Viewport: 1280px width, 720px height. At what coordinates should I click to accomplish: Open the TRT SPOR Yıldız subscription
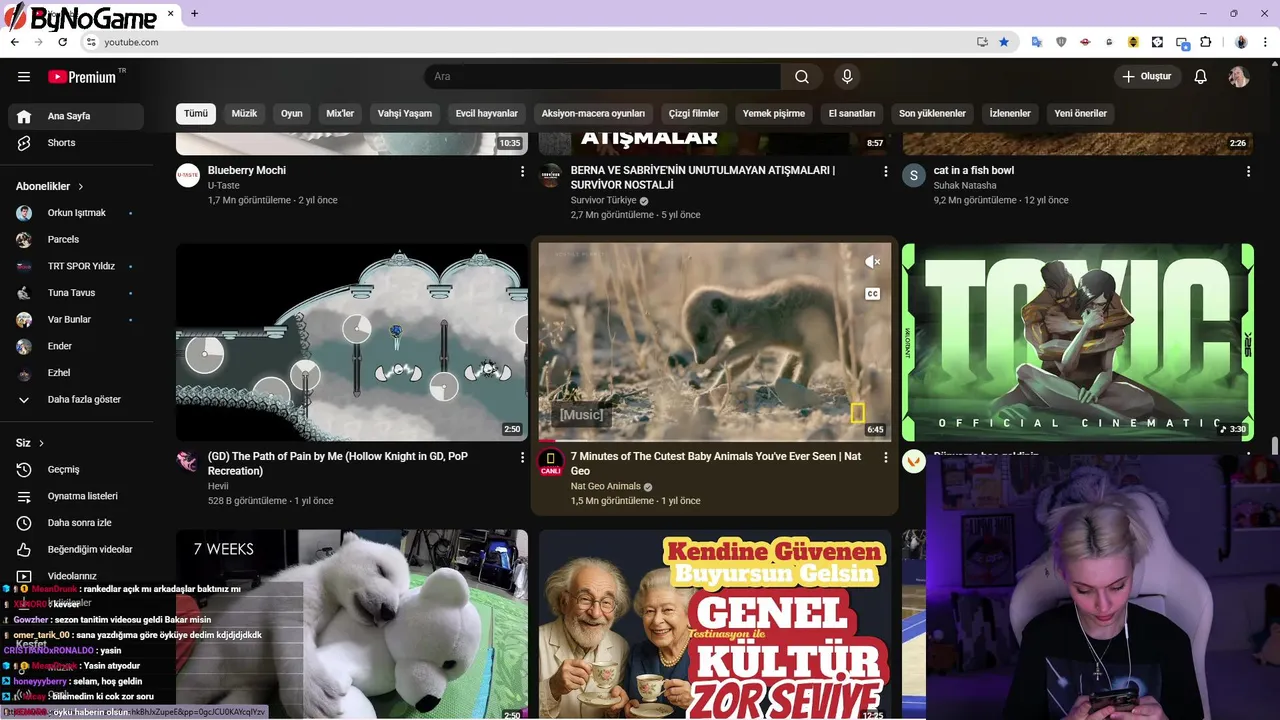click(x=76, y=266)
